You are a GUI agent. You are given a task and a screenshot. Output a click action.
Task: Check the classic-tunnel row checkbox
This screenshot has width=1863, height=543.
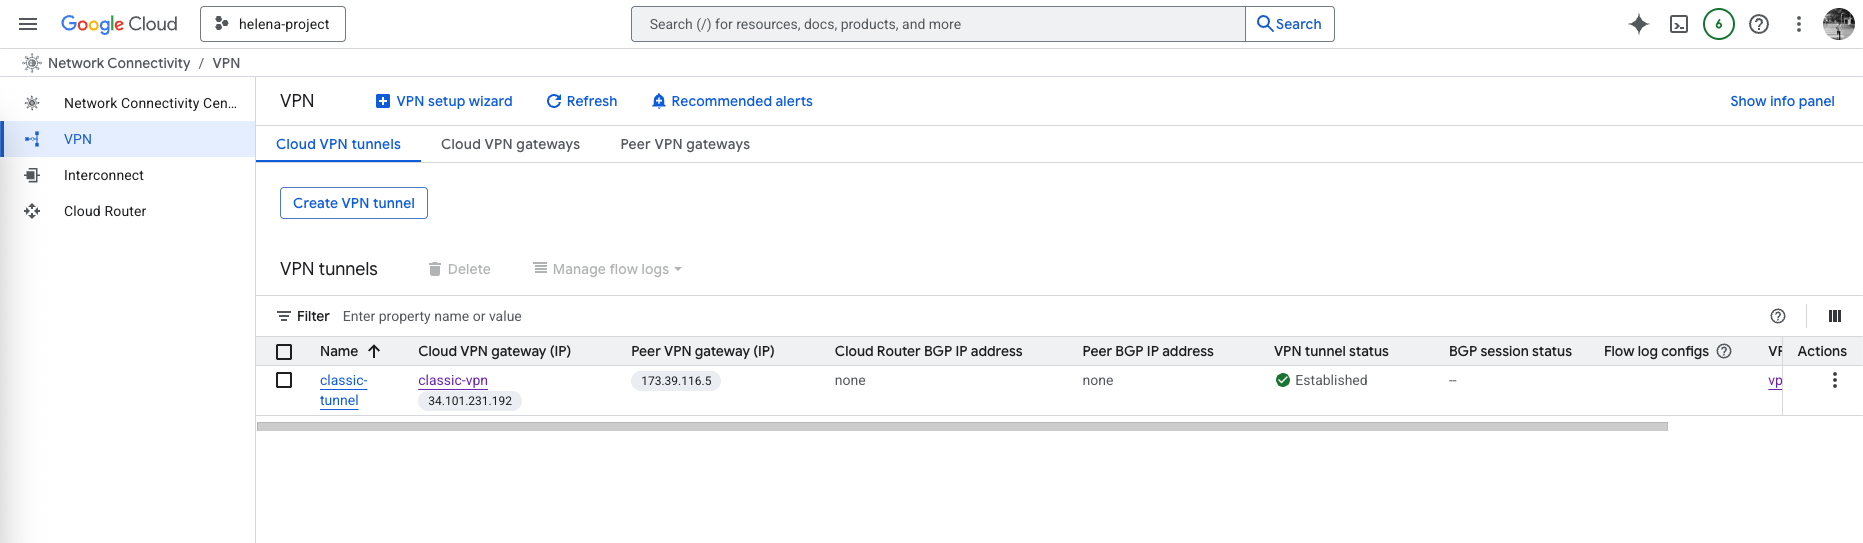point(284,380)
